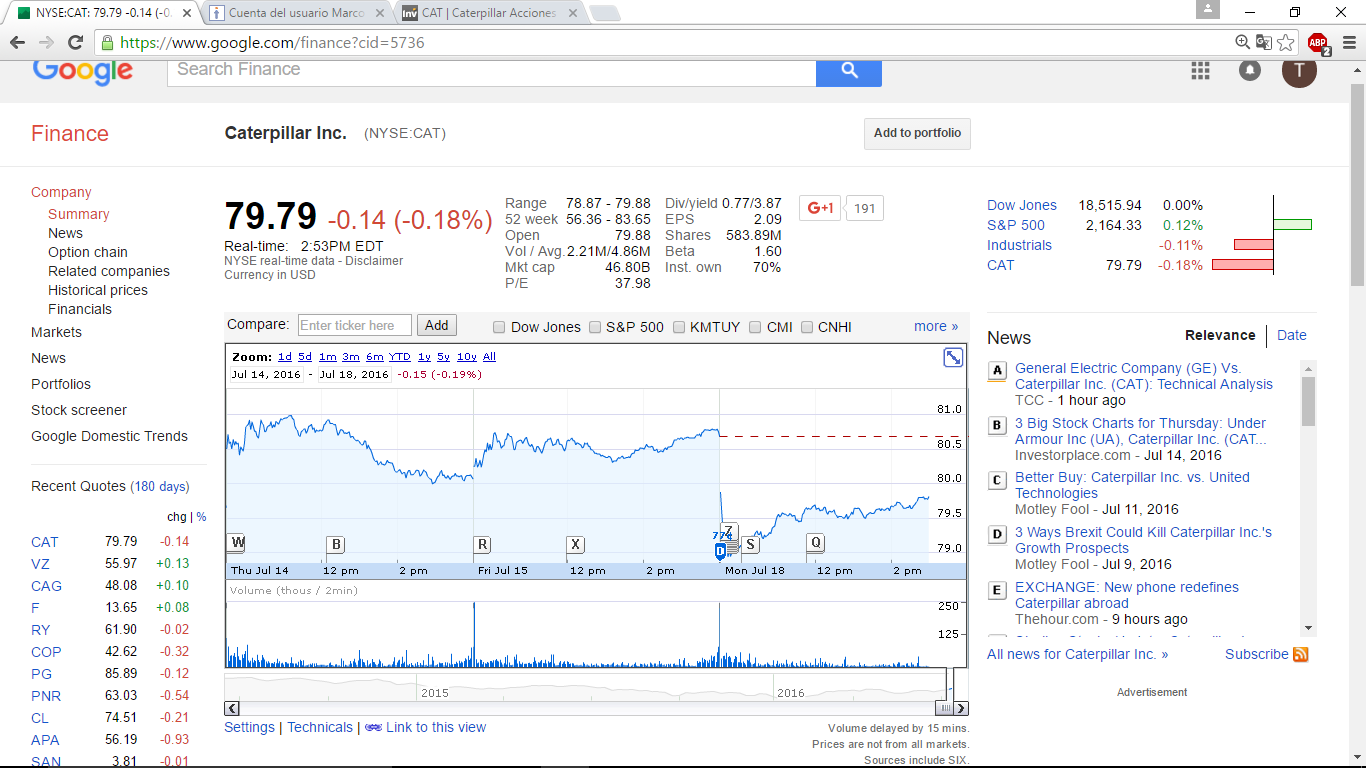Open All news for Caterpillar Inc. link
The image size is (1366, 768).
[x=1077, y=654]
